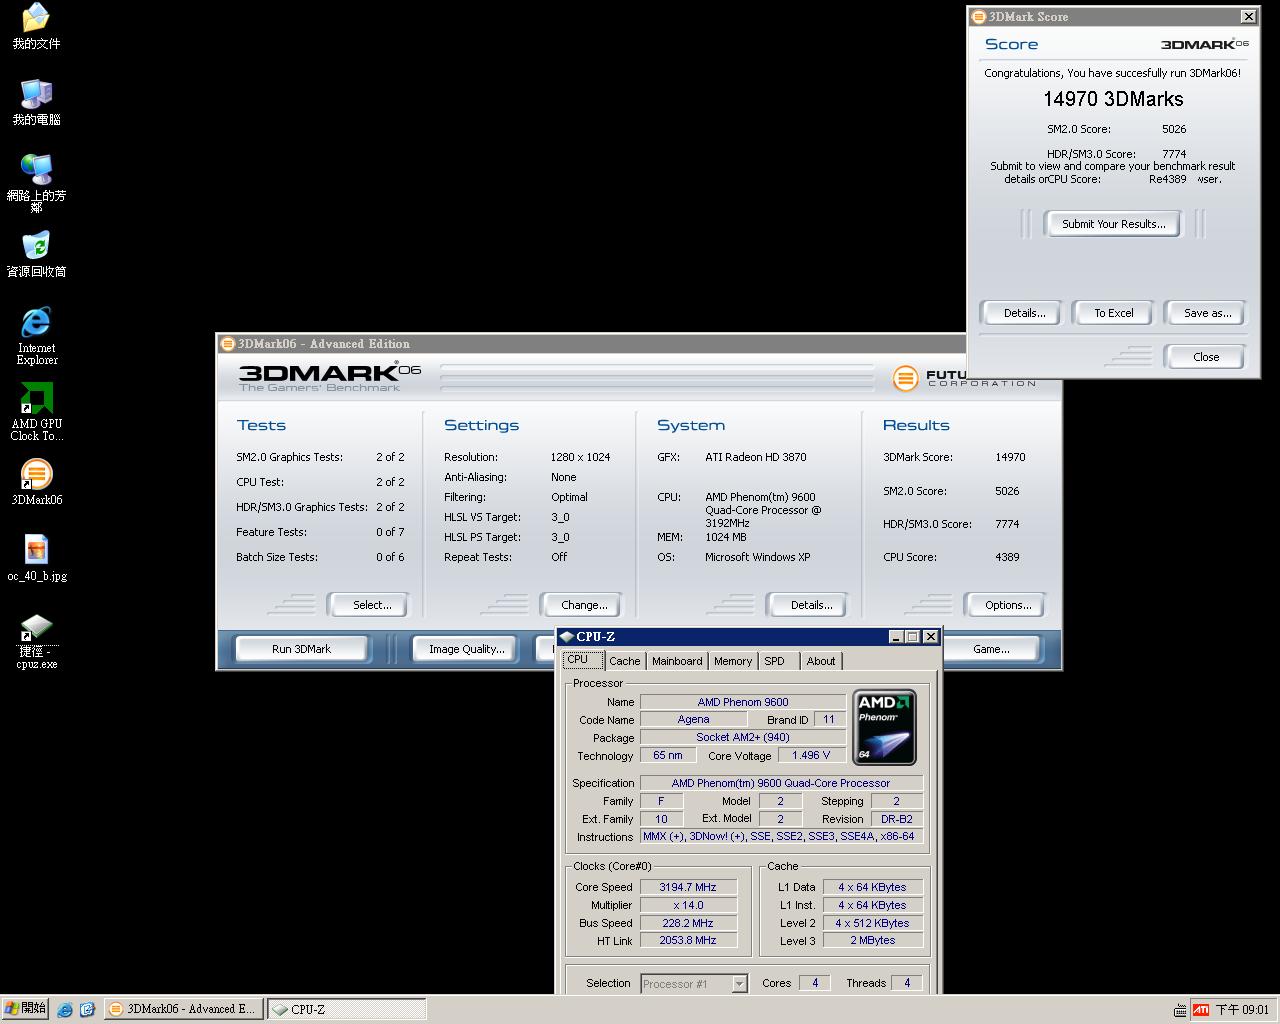Click the Run 3DMark button
The image size is (1280, 1024).
point(301,649)
